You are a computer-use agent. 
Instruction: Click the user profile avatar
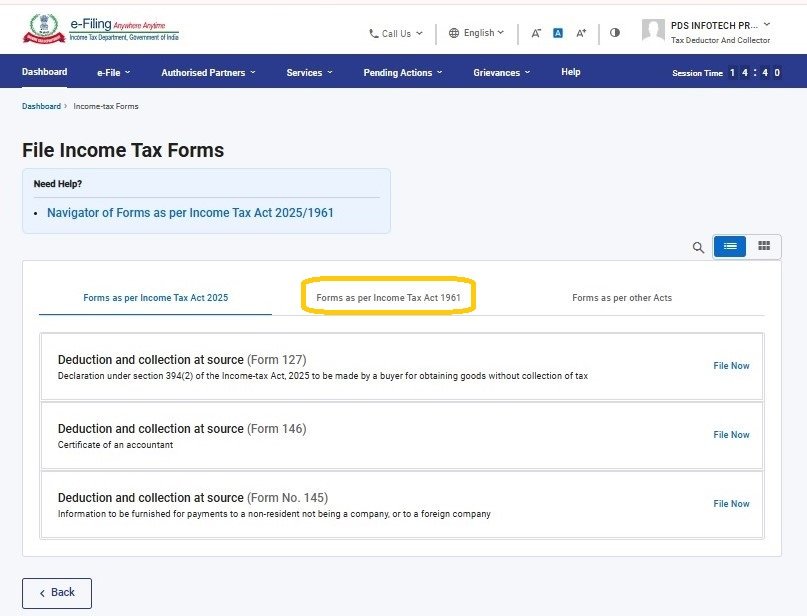(x=653, y=30)
